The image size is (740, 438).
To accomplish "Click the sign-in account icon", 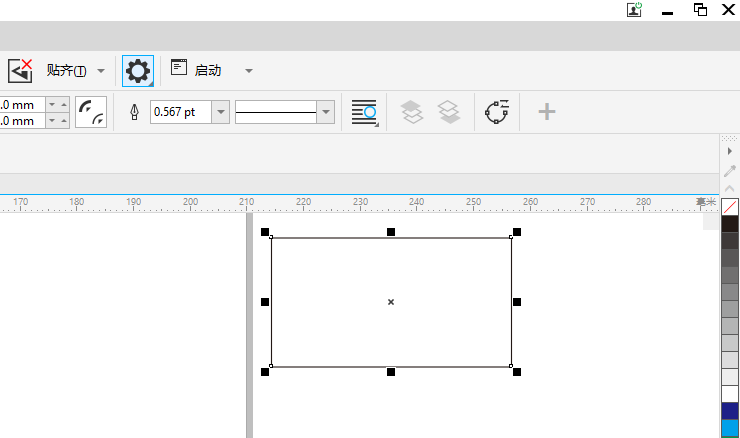I will point(634,9).
